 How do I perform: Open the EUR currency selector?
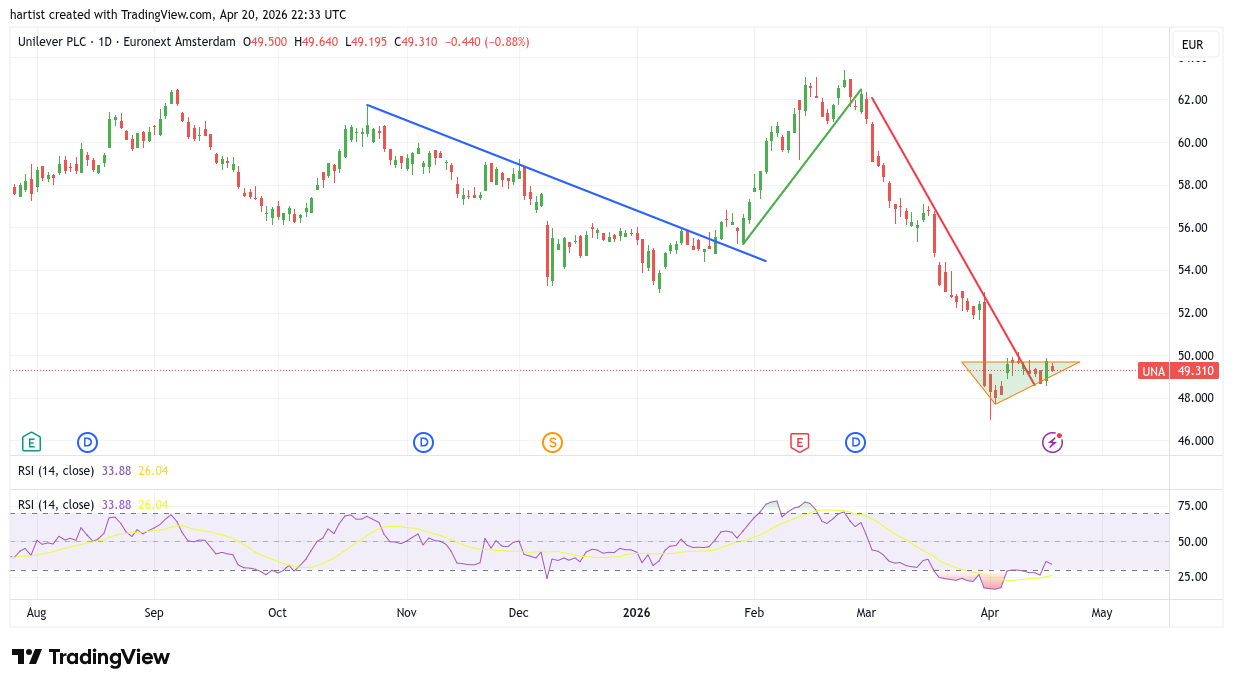click(1195, 45)
